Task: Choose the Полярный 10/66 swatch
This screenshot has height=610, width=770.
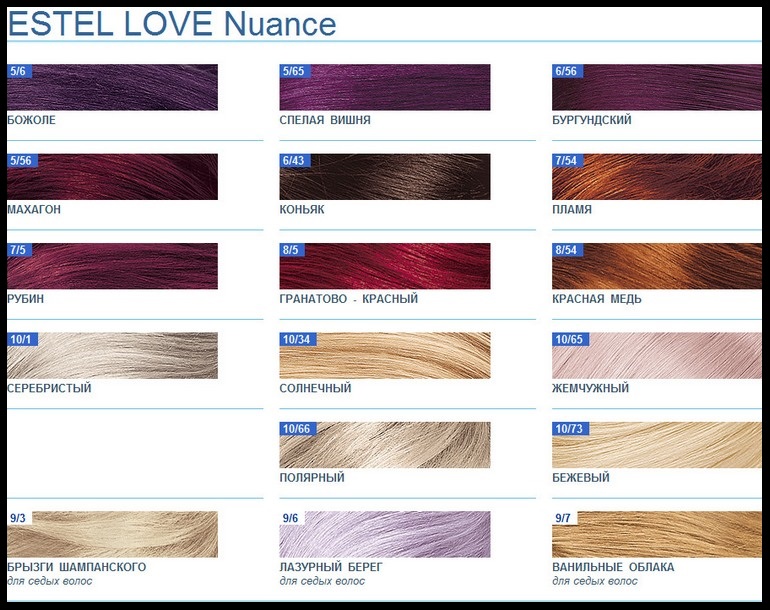Action: click(385, 445)
